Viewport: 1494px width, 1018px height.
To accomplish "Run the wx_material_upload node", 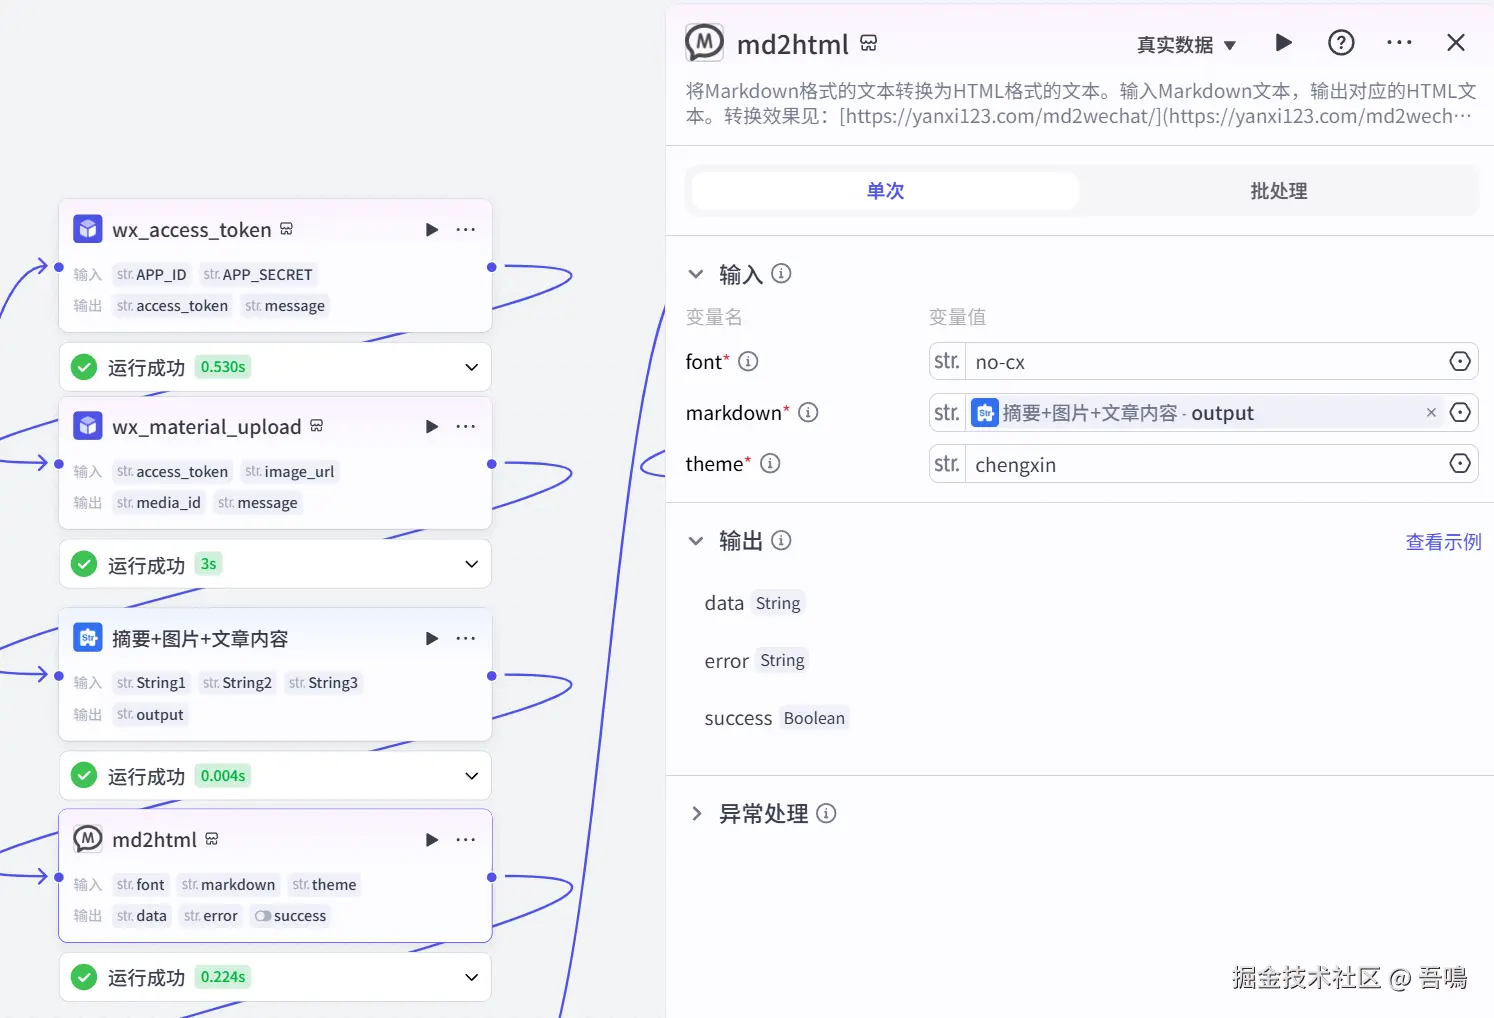I will [x=432, y=427].
